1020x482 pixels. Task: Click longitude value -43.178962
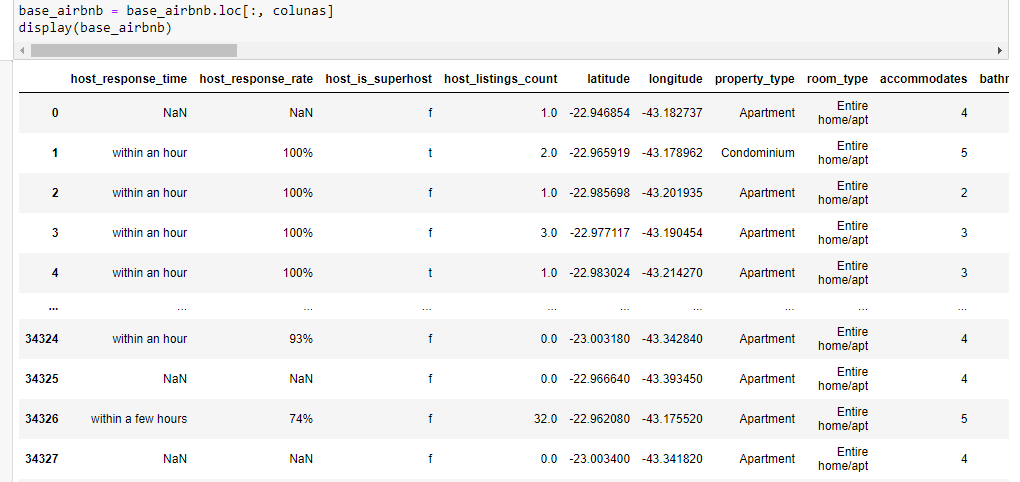pyautogui.click(x=672, y=153)
